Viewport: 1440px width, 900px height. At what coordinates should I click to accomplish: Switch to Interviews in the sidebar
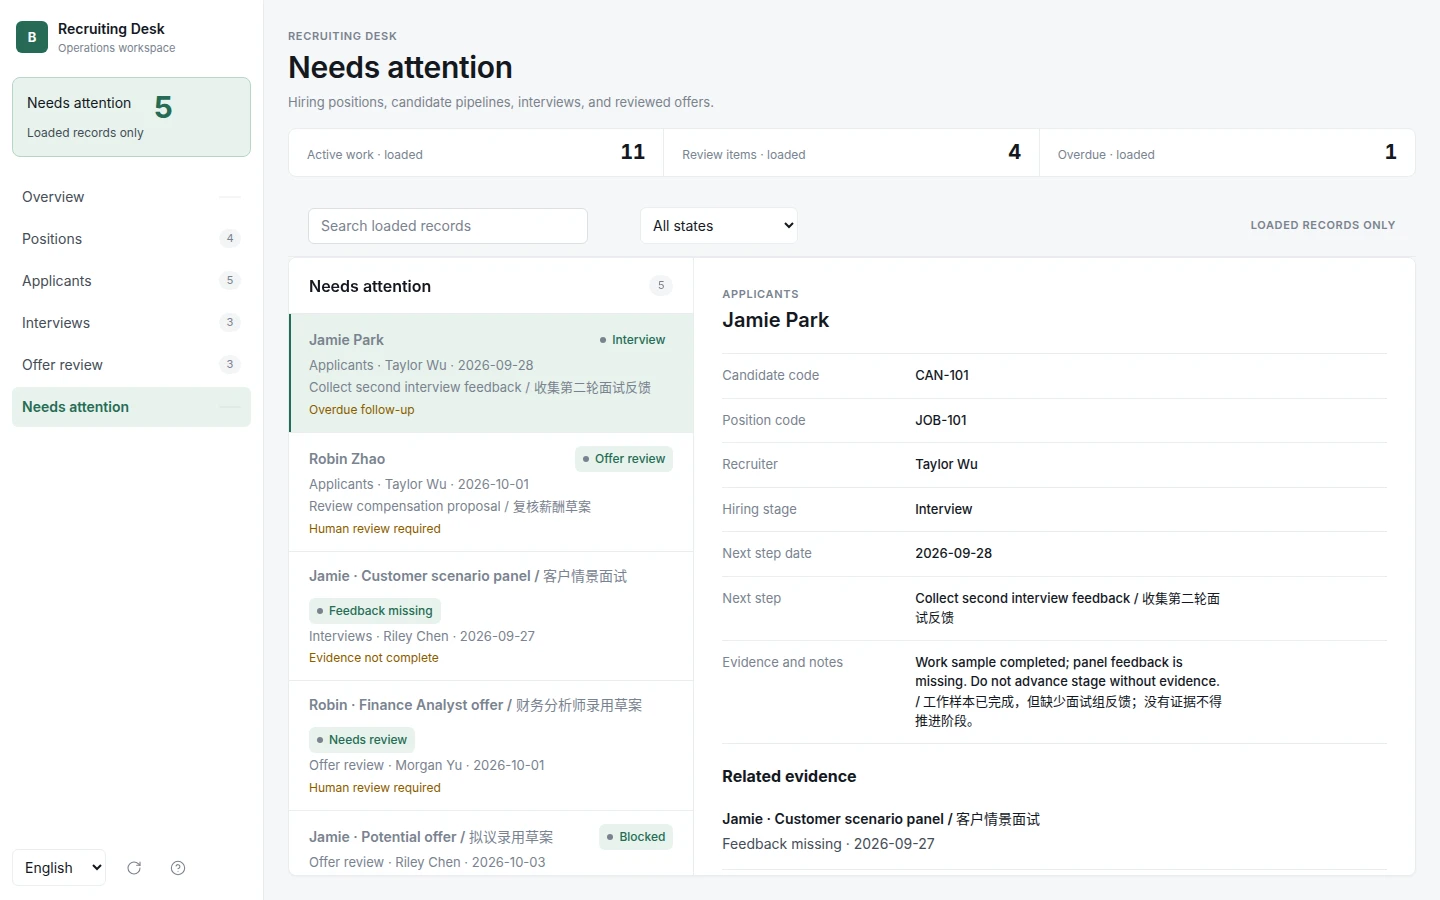[x=131, y=323]
